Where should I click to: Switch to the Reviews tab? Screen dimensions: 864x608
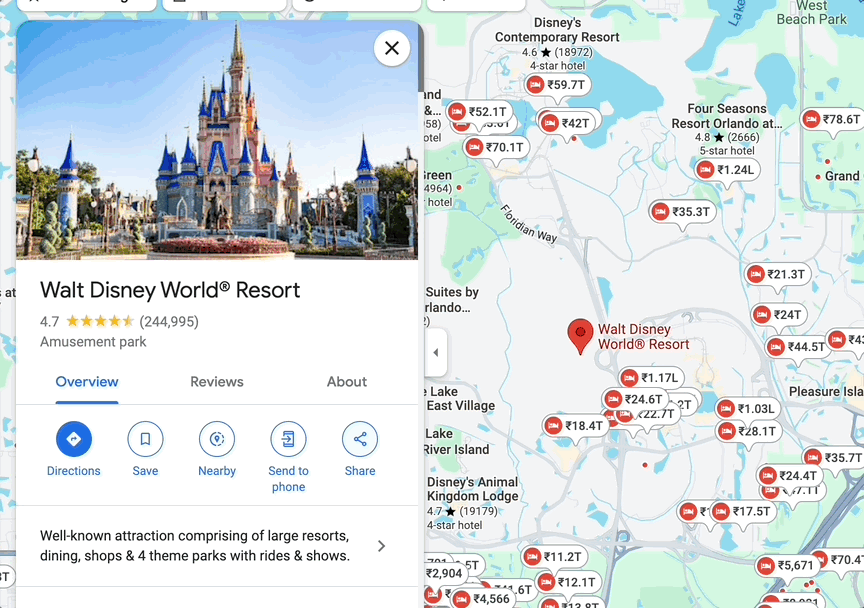(217, 381)
